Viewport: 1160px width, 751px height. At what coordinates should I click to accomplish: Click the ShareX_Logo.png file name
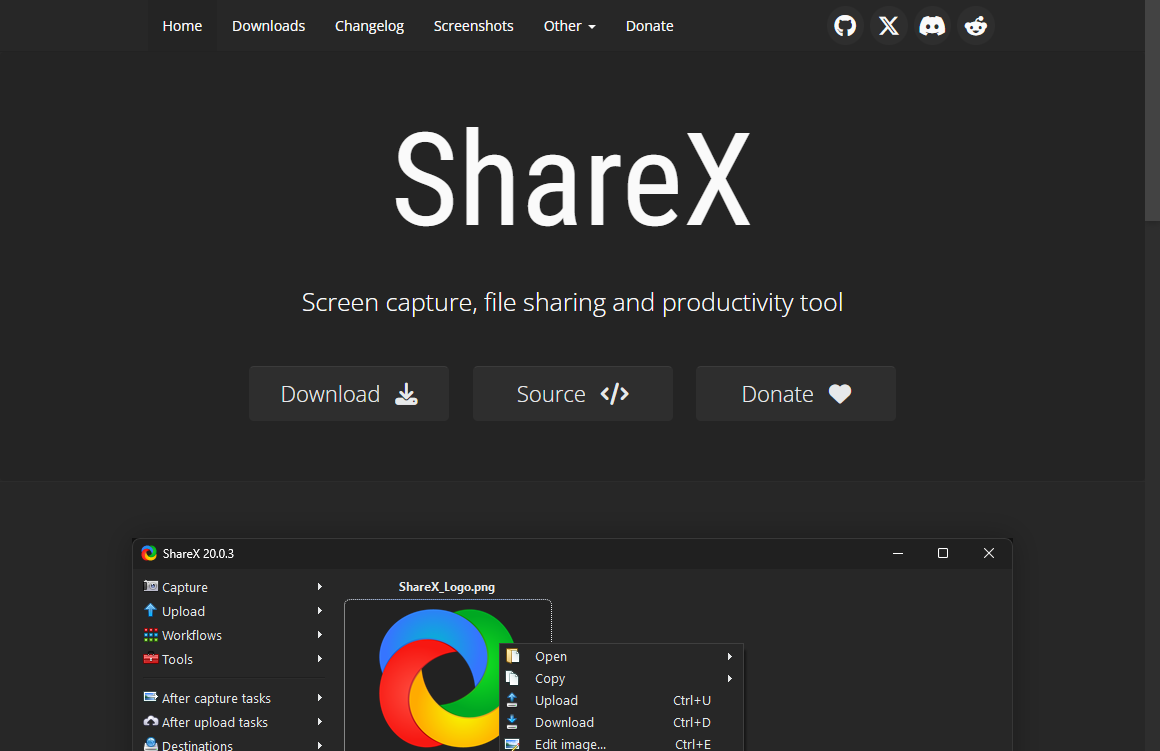point(447,587)
